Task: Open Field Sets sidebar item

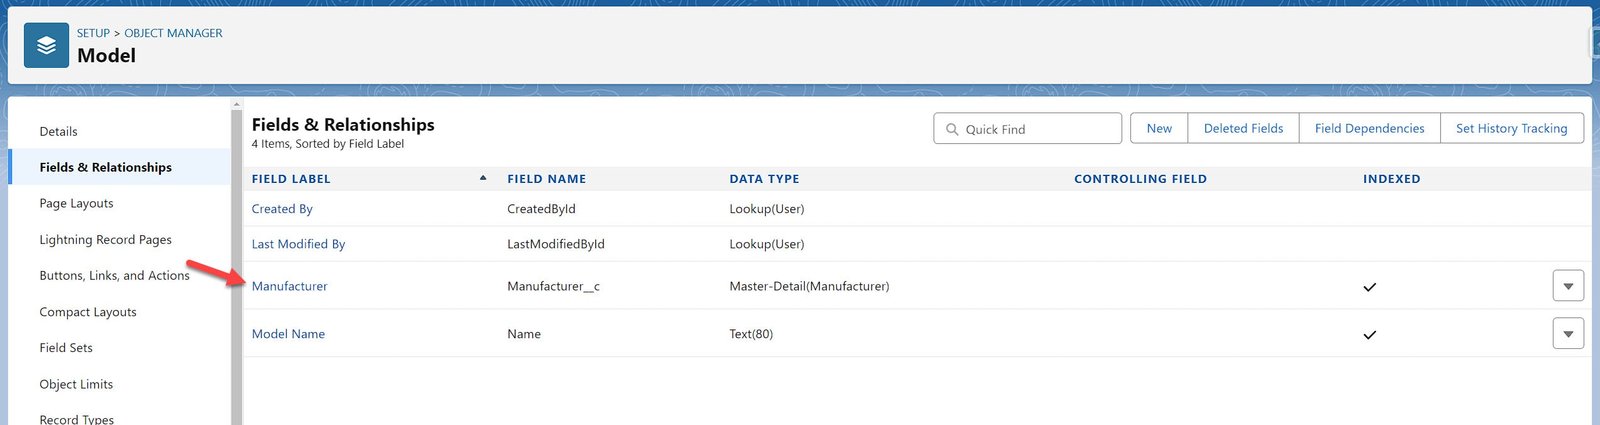Action: coord(66,348)
